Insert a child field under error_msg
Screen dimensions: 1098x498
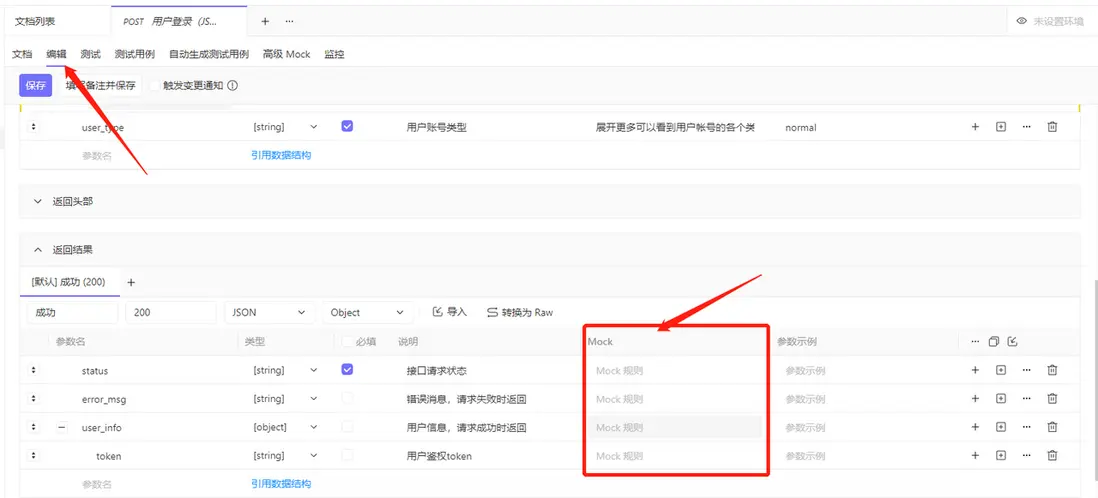click(x=1001, y=399)
